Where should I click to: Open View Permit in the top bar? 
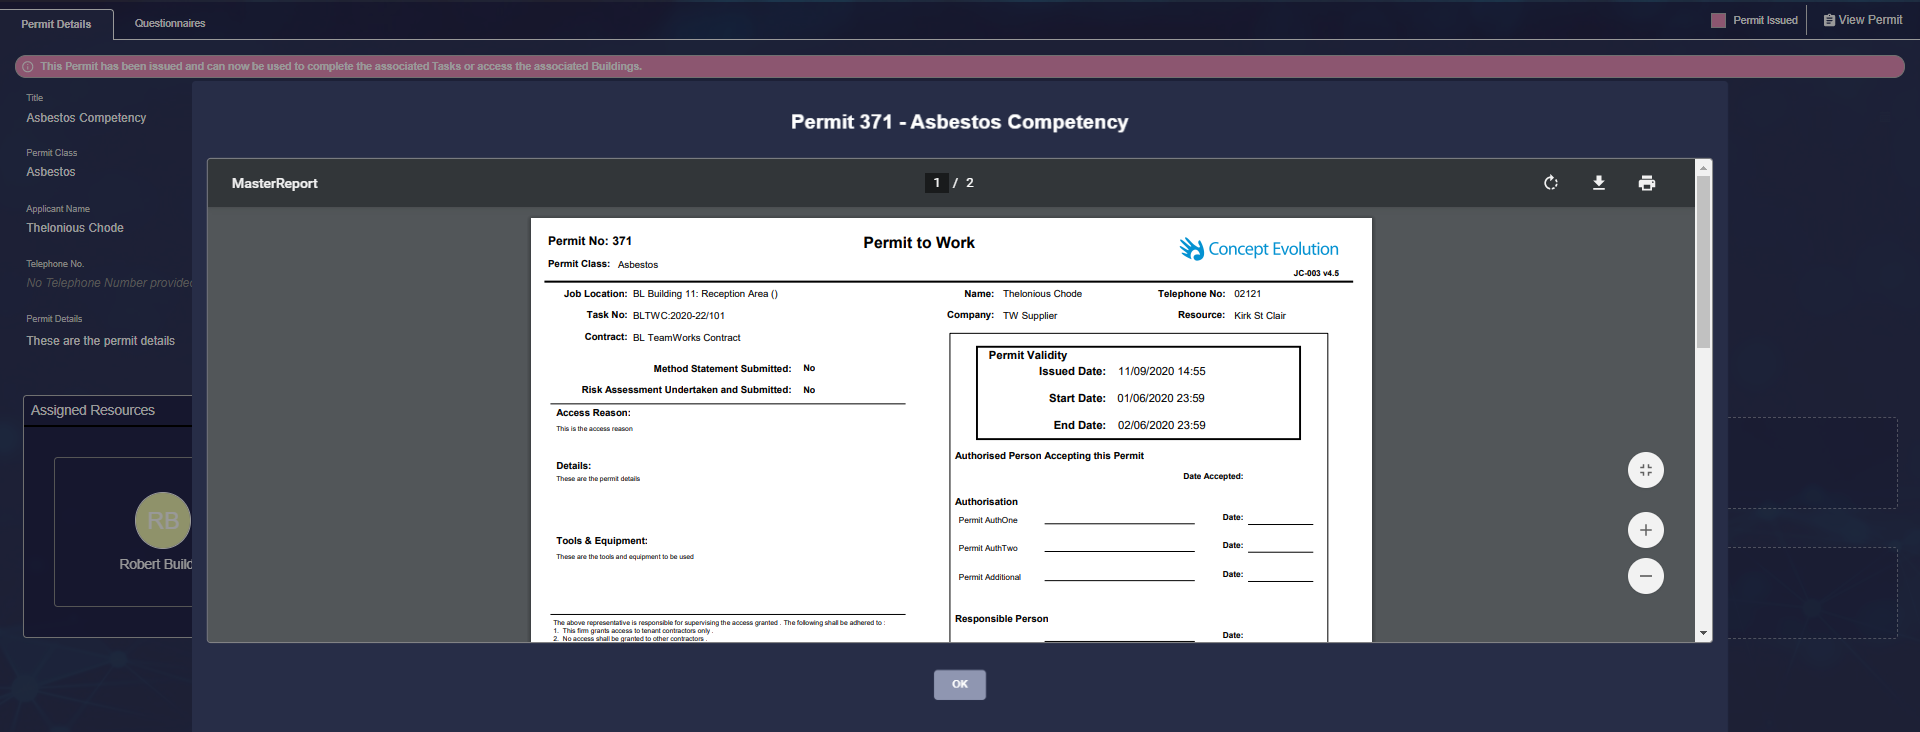(x=1862, y=20)
